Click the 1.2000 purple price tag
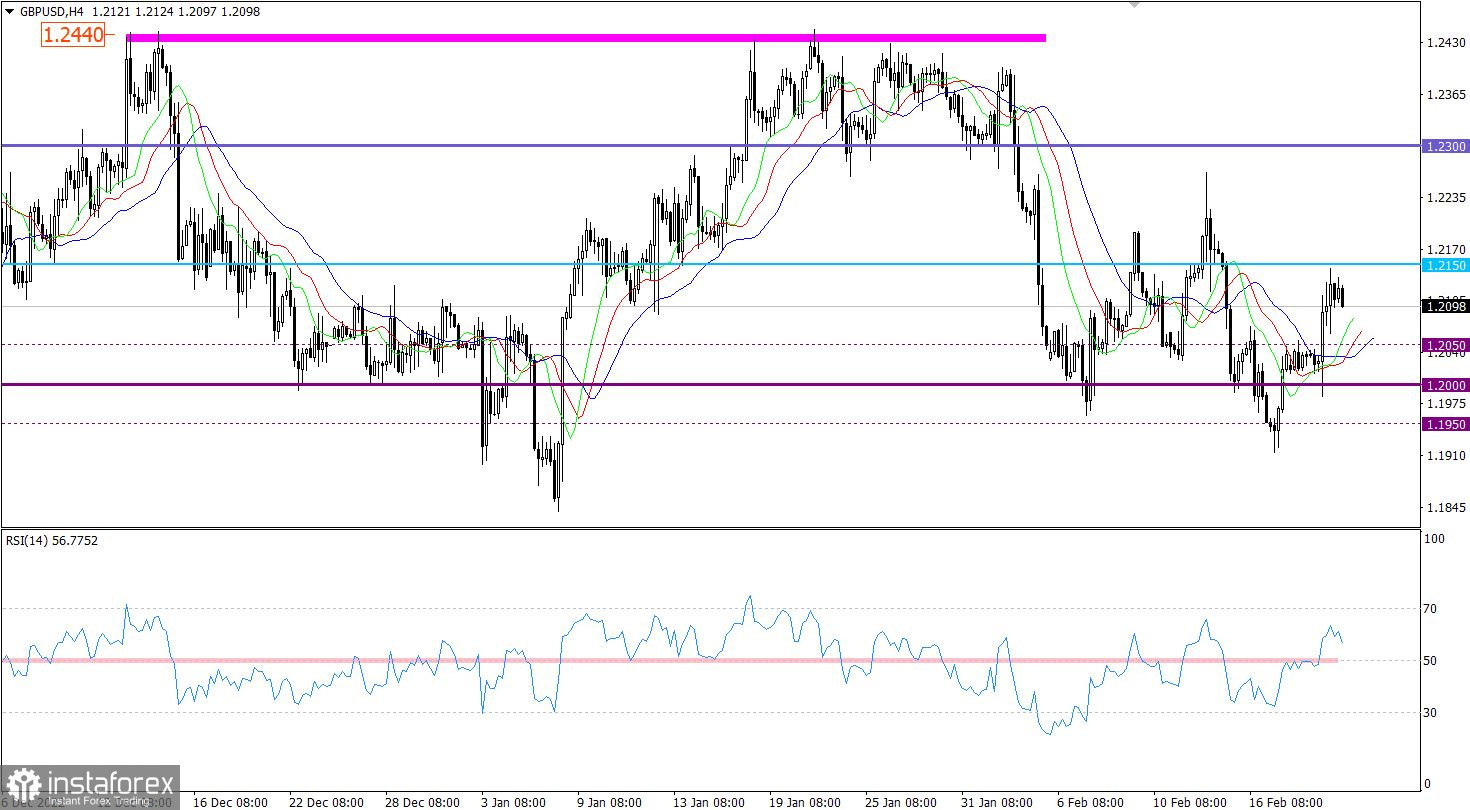The width and height of the screenshot is (1470, 810). click(x=1445, y=385)
